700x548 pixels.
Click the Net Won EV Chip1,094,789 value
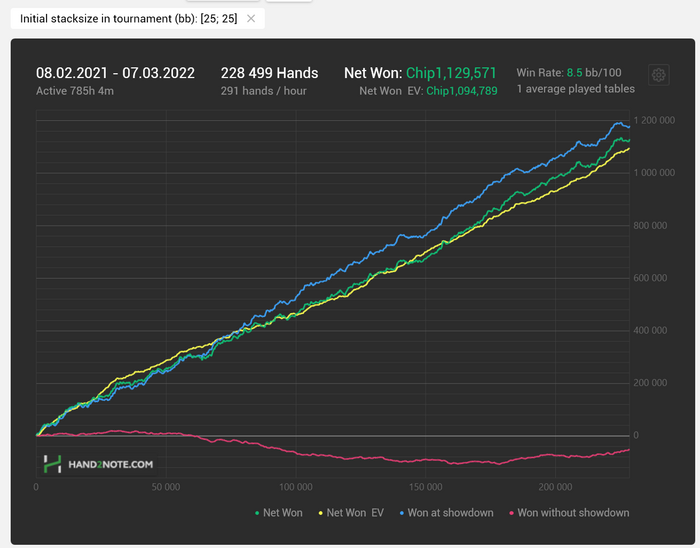[462, 91]
